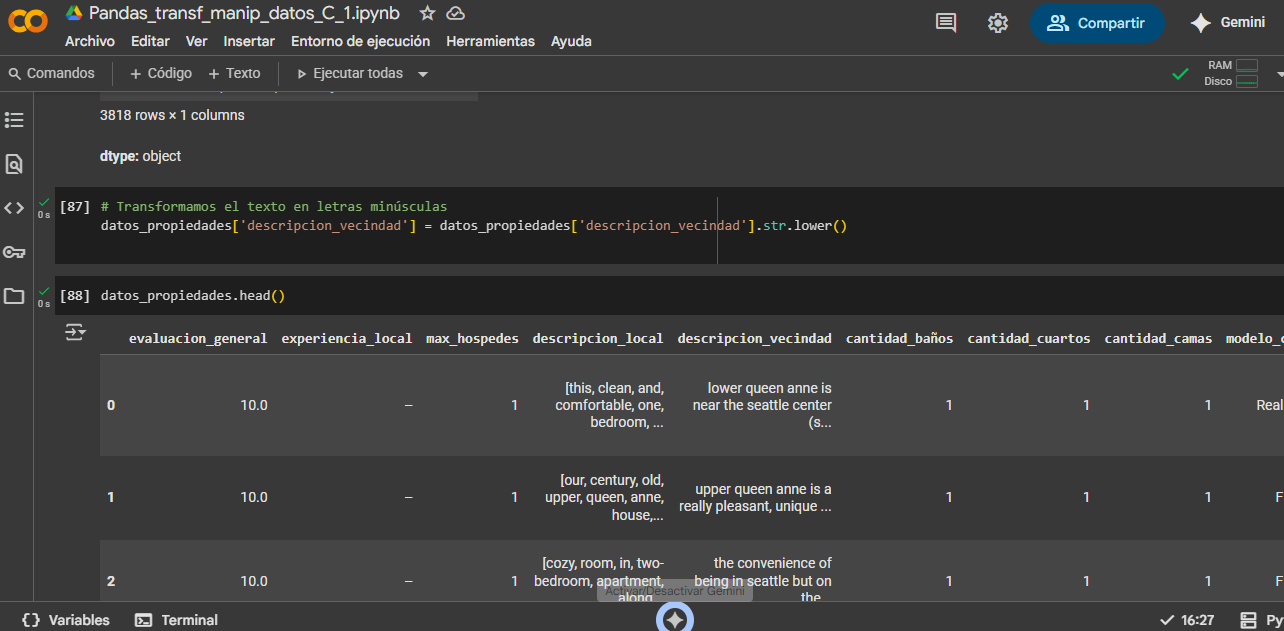Click the Python runtime indicator at bottom right
1284x631 pixels.
coord(1261,620)
